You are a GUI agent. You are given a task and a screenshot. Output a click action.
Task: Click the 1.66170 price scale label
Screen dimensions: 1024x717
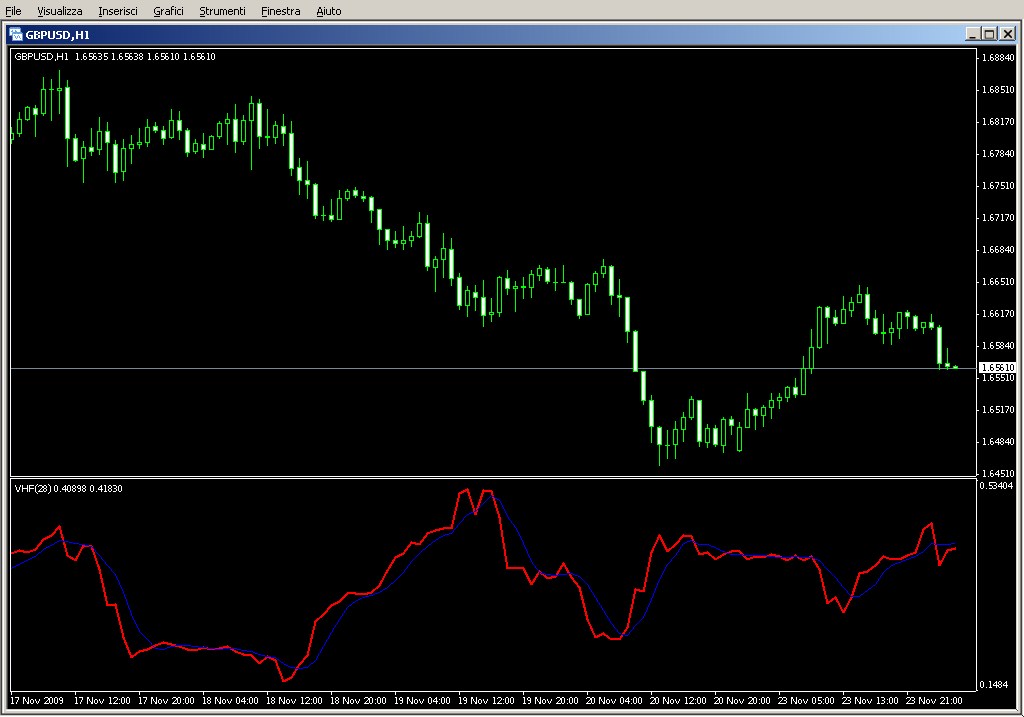pyautogui.click(x=998, y=313)
